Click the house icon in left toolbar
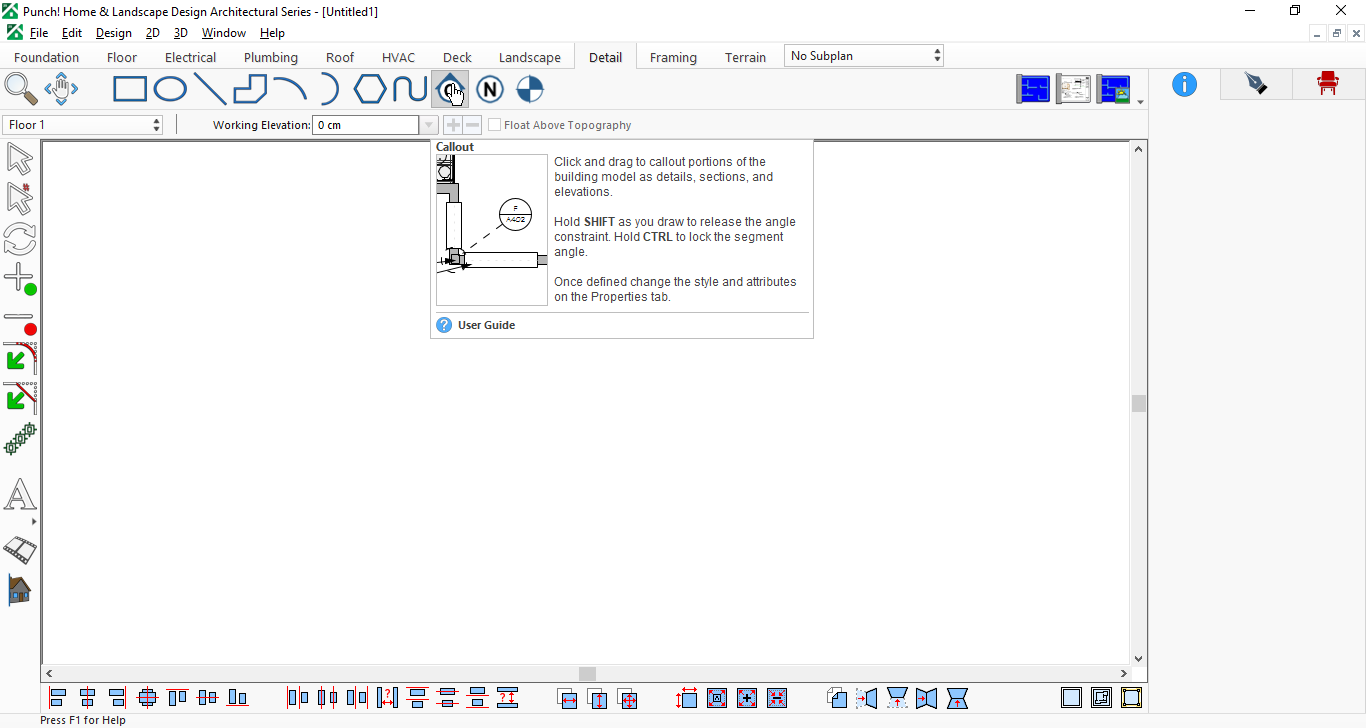1366x728 pixels. click(x=20, y=590)
